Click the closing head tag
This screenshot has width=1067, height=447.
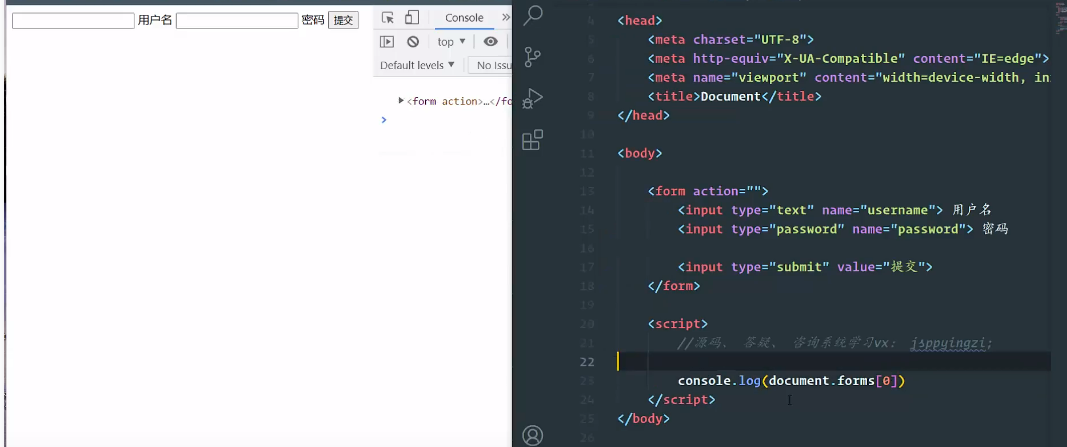[x=644, y=116]
